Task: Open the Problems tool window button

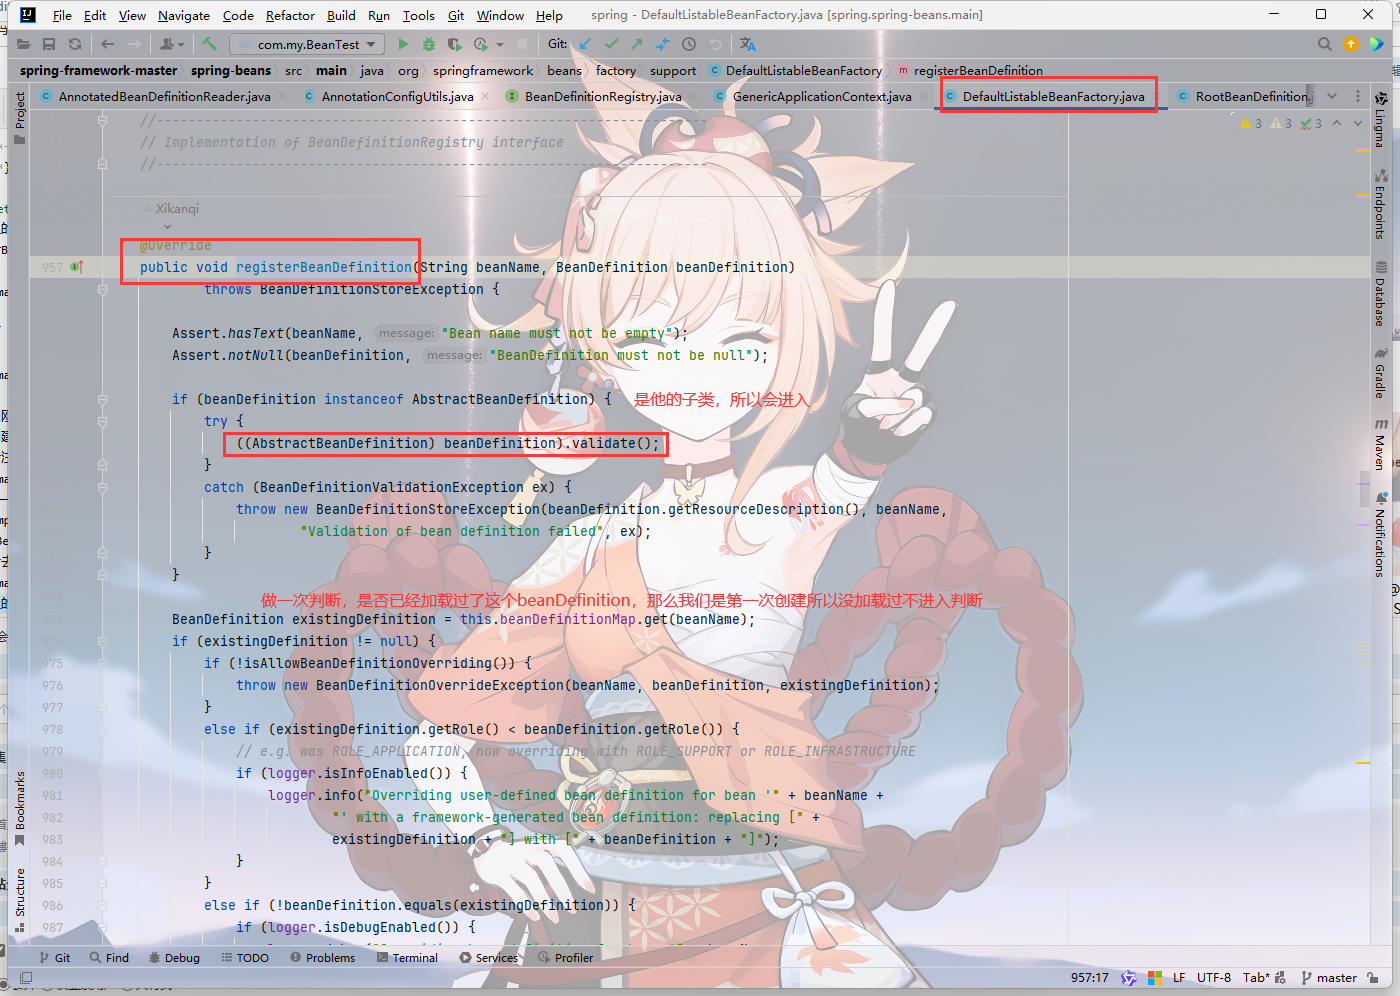Action: [x=322, y=957]
